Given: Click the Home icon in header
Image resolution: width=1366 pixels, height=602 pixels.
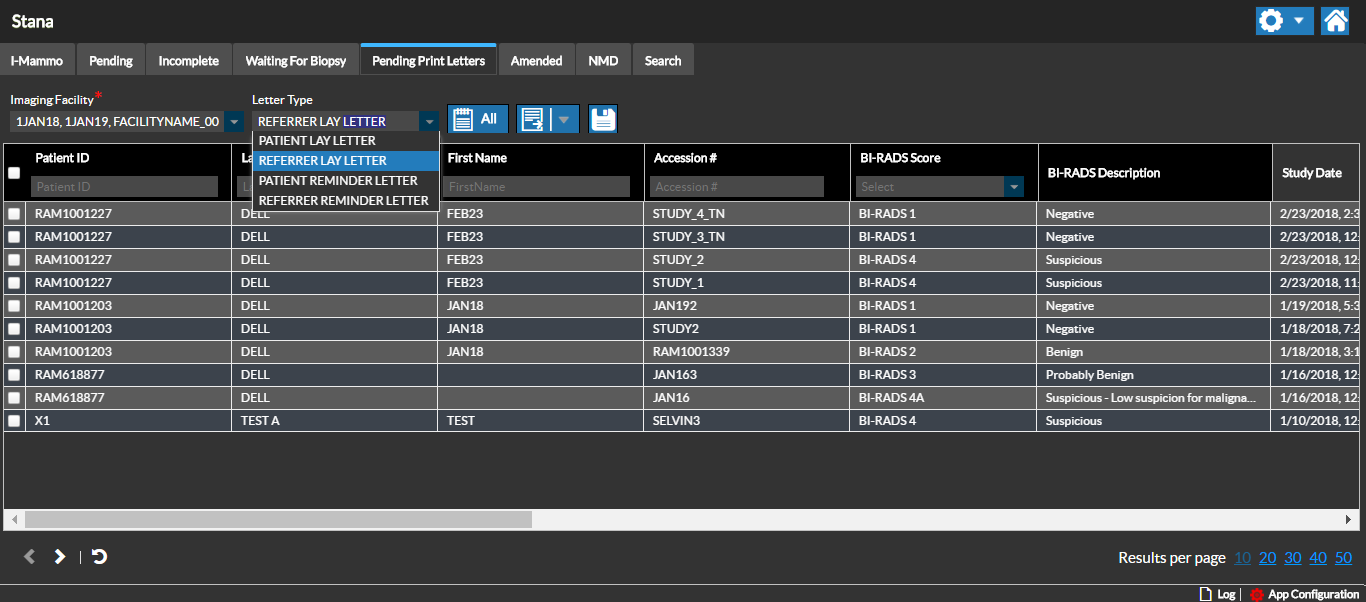Looking at the screenshot, I should 1335,21.
